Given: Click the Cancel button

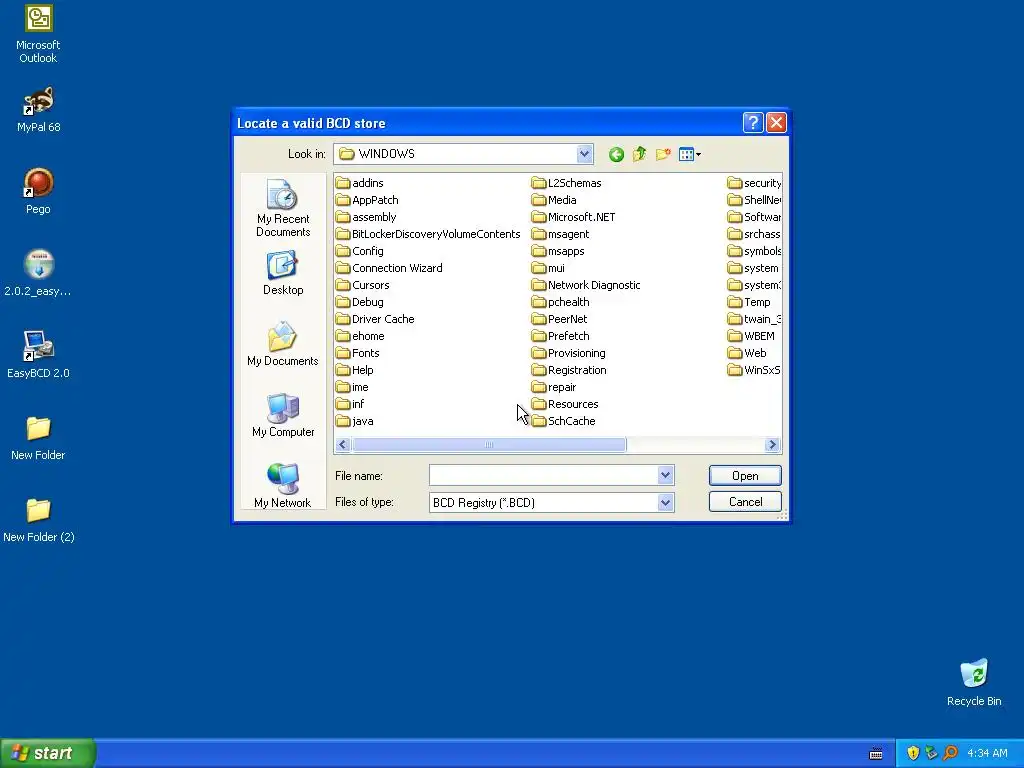Looking at the screenshot, I should pyautogui.click(x=745, y=502).
